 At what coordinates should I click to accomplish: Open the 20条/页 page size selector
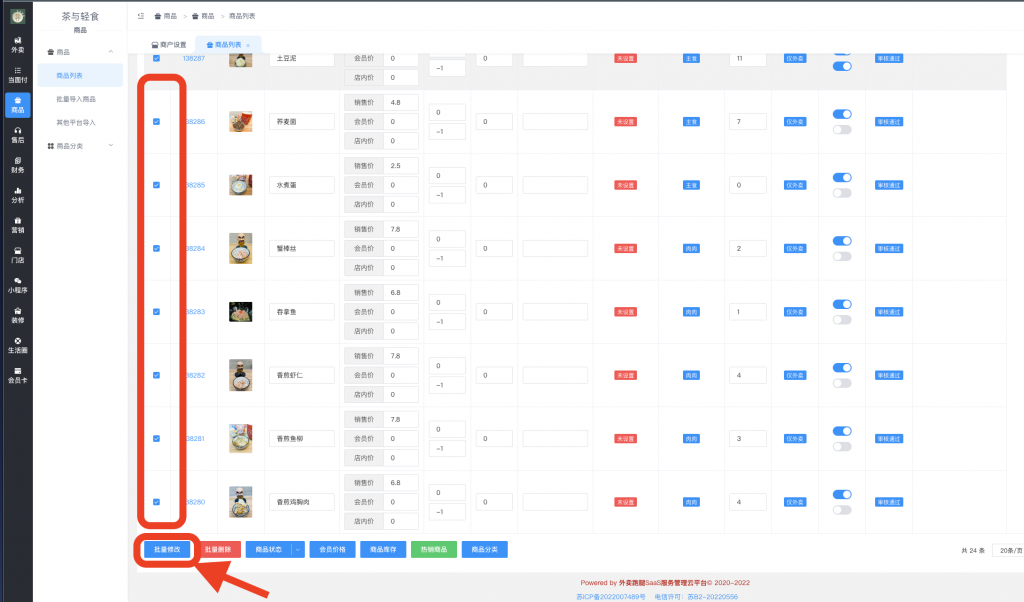click(x=1006, y=550)
